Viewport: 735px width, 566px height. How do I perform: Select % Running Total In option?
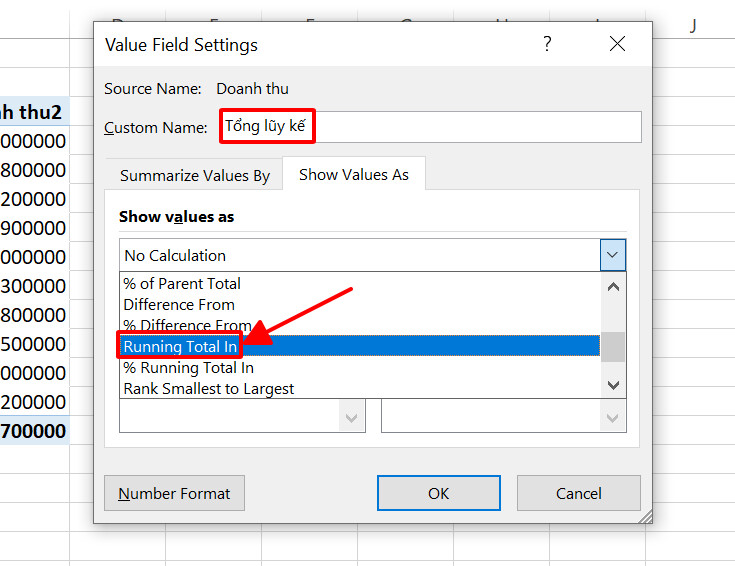point(360,368)
